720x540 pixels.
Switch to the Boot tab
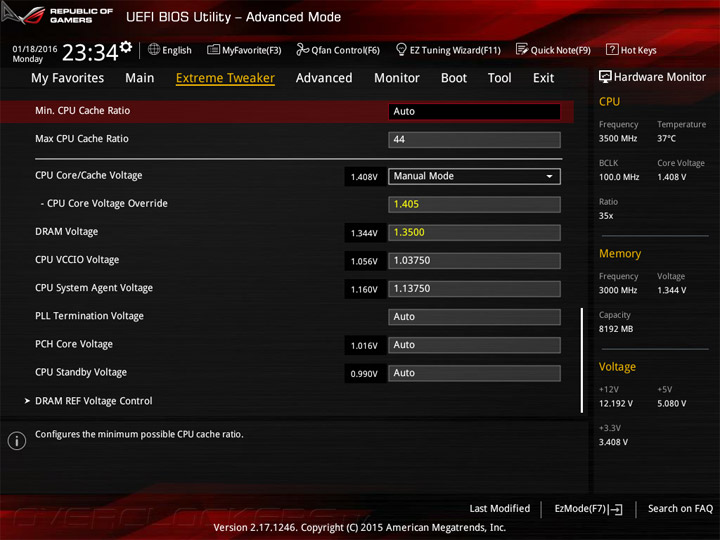[454, 78]
